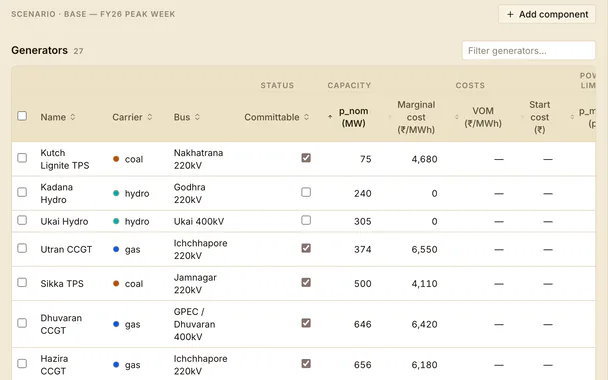Open the Dhuvaran CCGT generator name
The image size is (608, 380).
point(61,324)
